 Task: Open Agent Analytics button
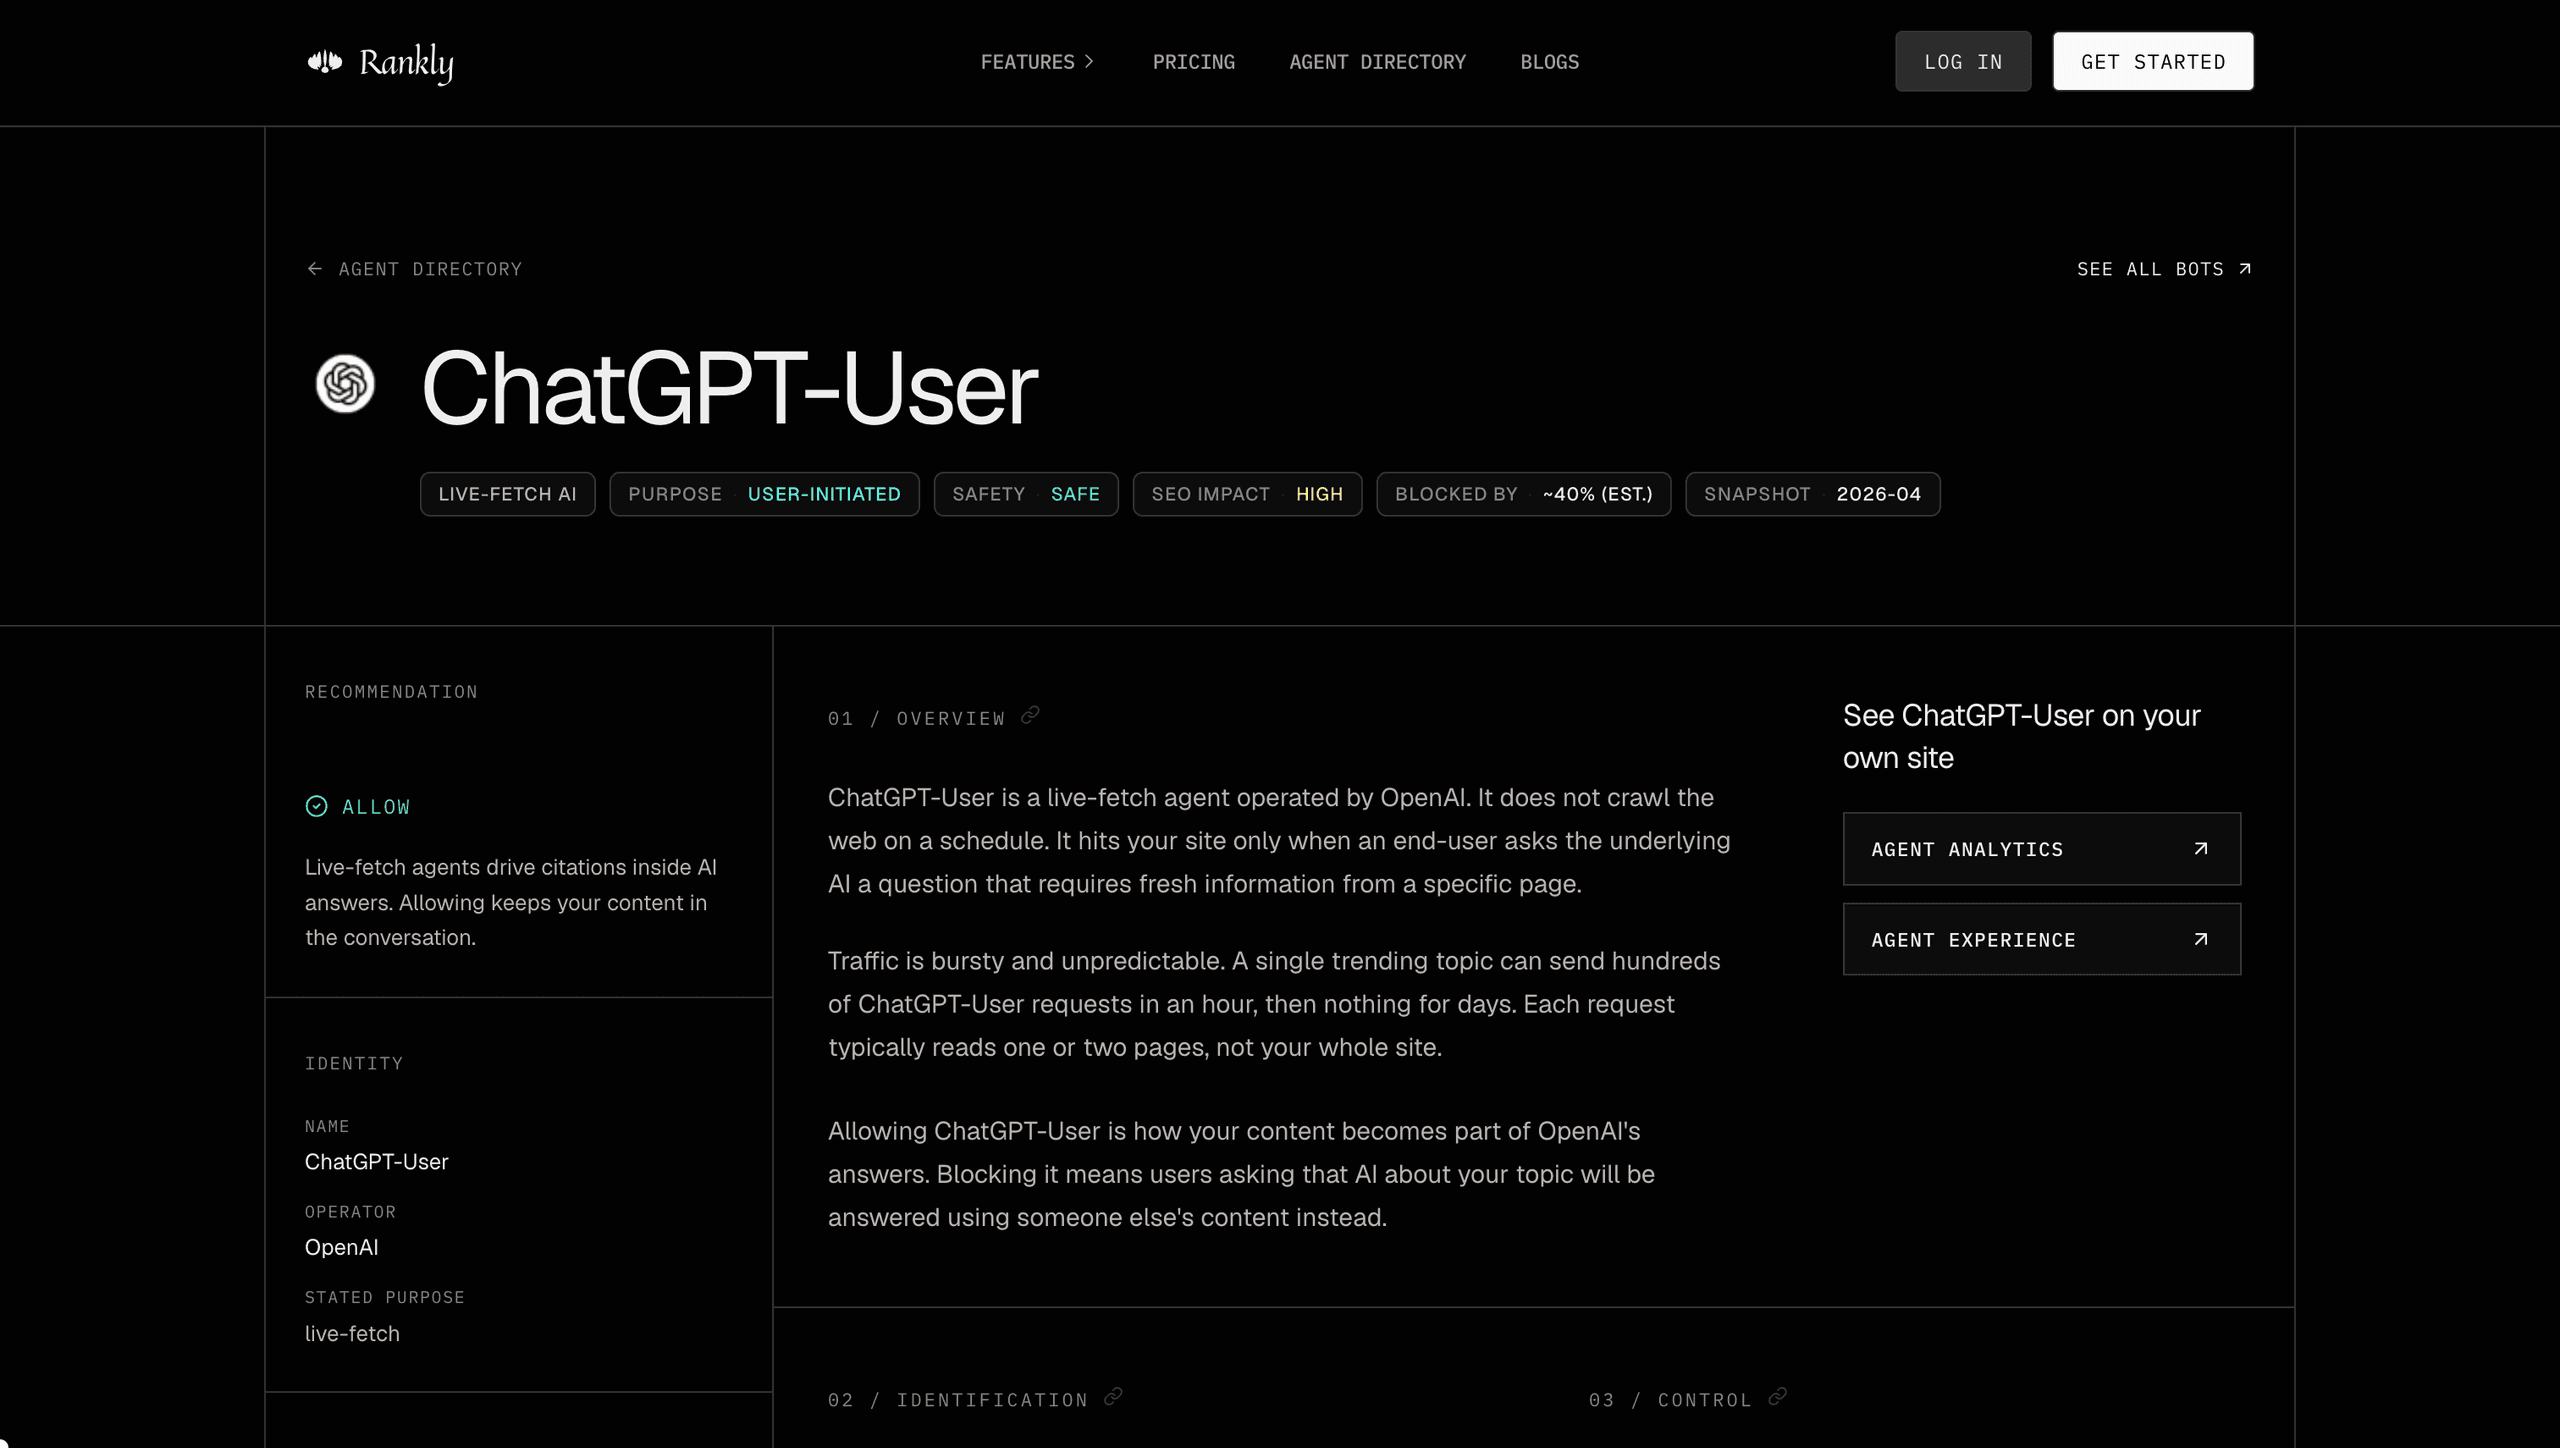(x=2041, y=849)
